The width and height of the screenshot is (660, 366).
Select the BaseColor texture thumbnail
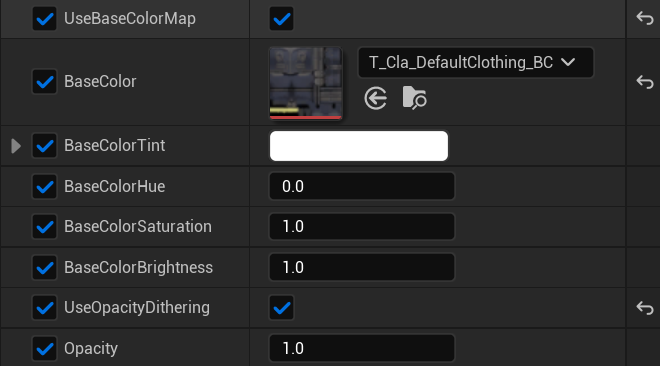(306, 83)
